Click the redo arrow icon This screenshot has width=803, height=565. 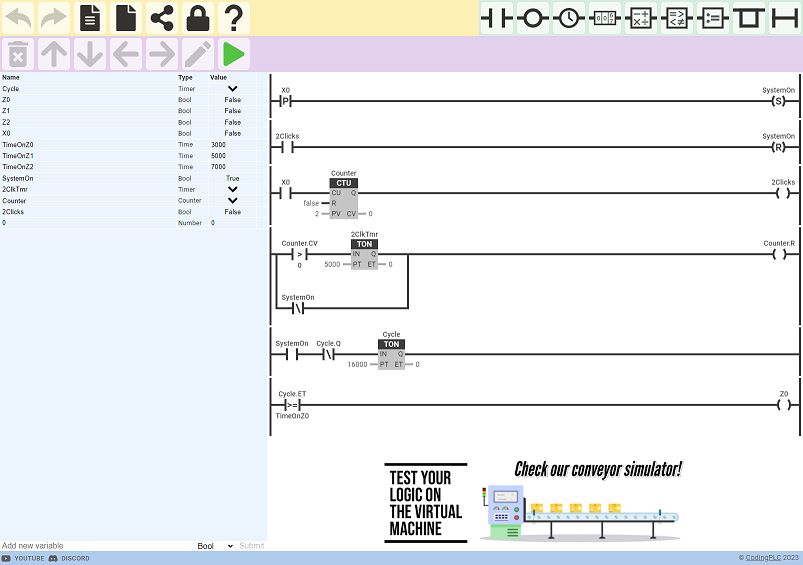tap(54, 18)
